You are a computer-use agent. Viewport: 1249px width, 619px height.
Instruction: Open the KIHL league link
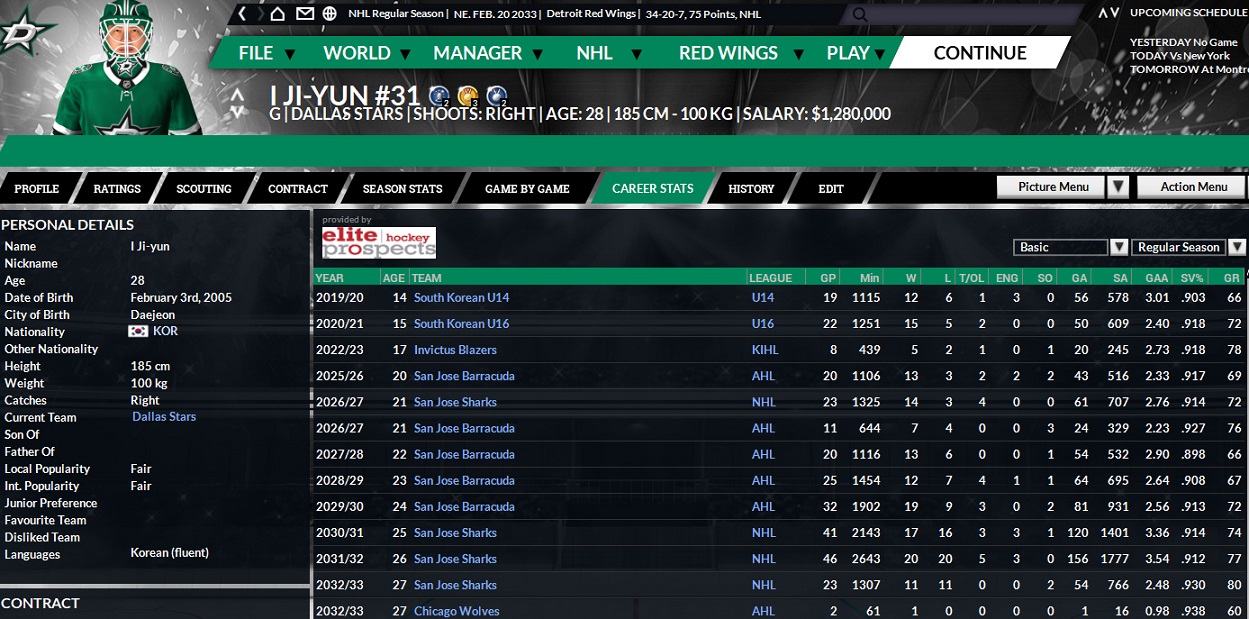click(764, 350)
